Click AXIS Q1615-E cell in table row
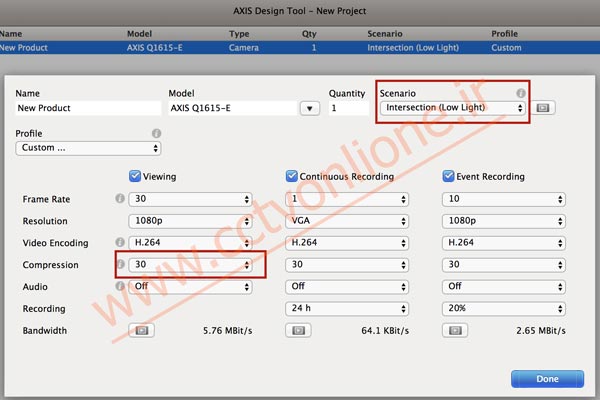 155,47
